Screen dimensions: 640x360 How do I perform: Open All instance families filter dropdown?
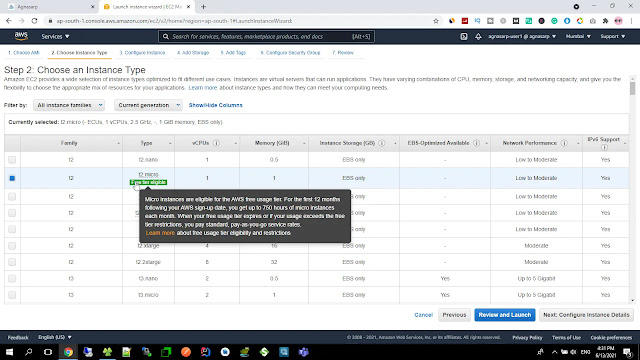69,105
